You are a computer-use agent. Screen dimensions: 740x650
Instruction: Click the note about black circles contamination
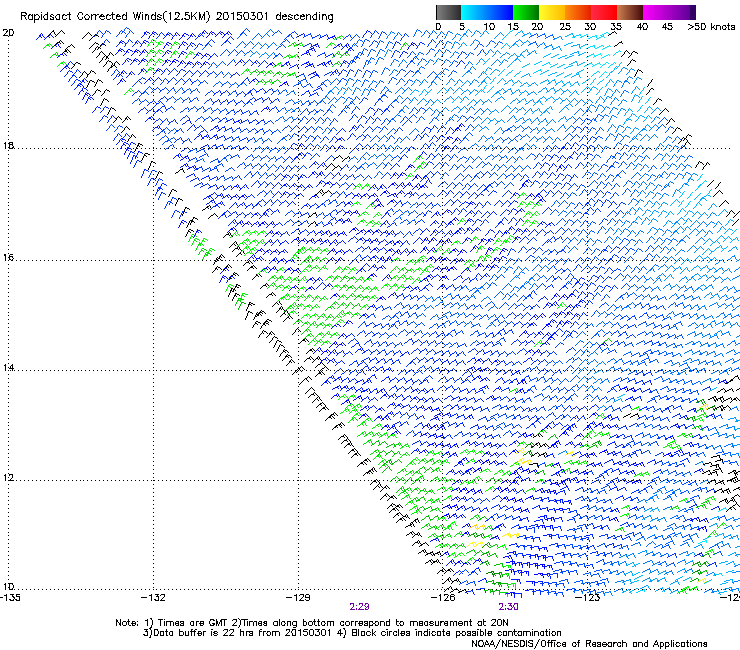coord(449,633)
